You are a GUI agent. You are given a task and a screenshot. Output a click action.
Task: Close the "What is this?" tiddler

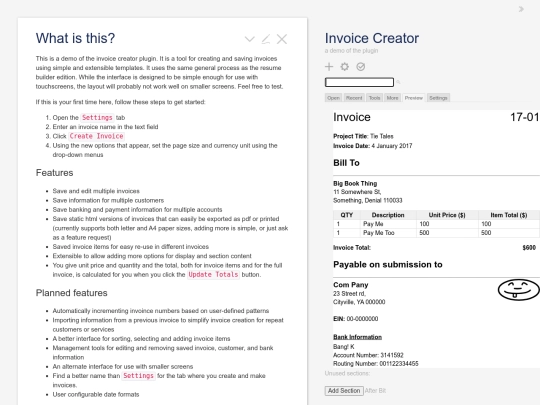(x=282, y=39)
